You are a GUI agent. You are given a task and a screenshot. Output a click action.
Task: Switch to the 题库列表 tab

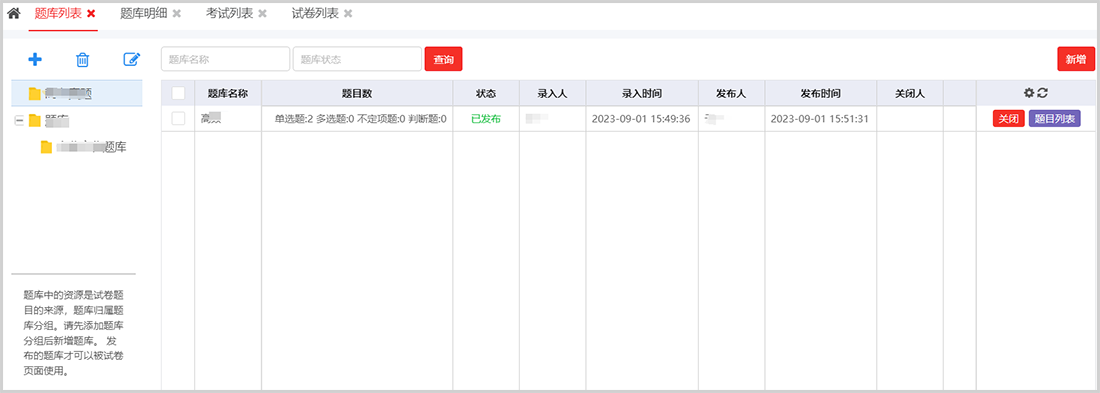pyautogui.click(x=58, y=13)
